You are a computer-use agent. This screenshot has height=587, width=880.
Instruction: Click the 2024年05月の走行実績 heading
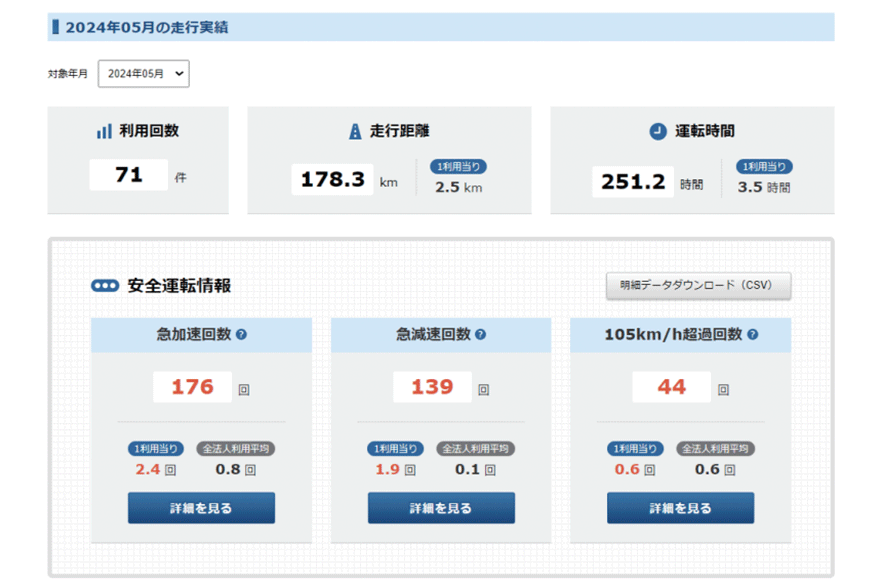(147, 27)
